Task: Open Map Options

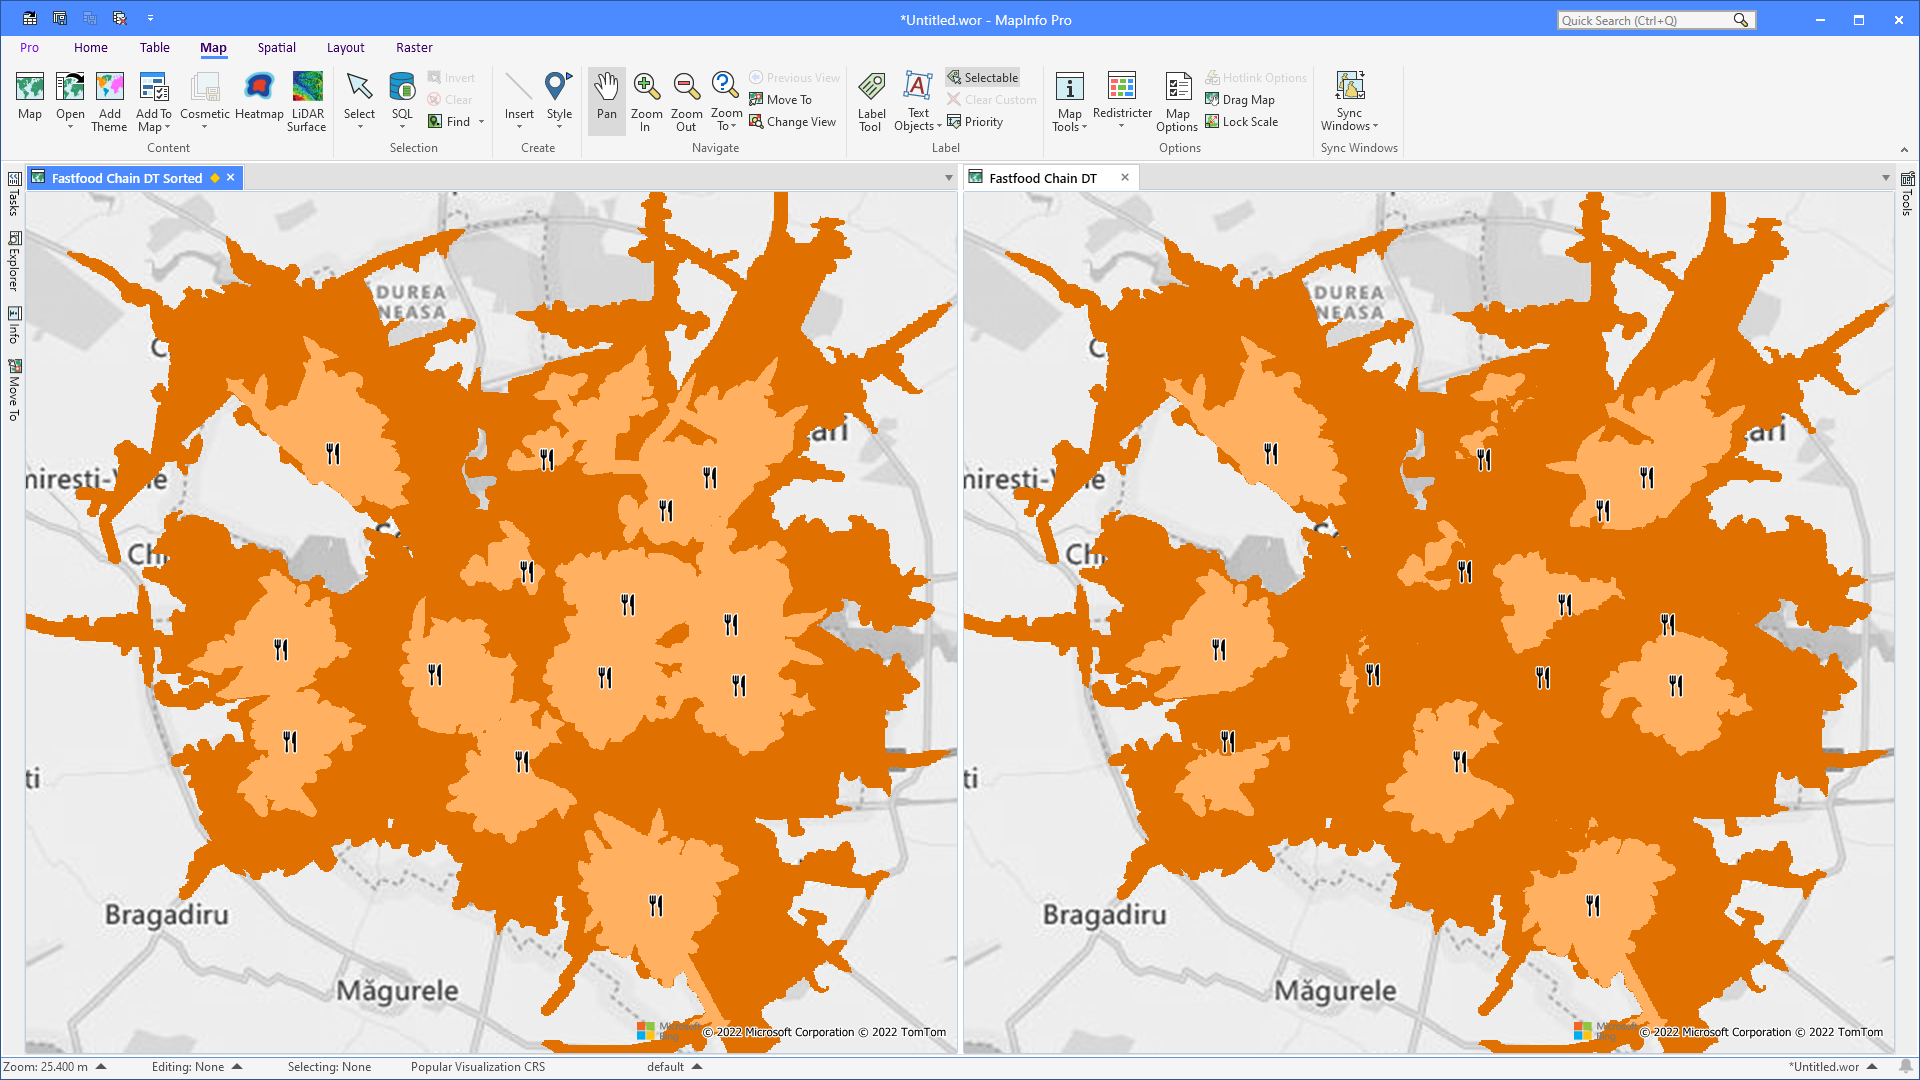Action: click(1177, 100)
